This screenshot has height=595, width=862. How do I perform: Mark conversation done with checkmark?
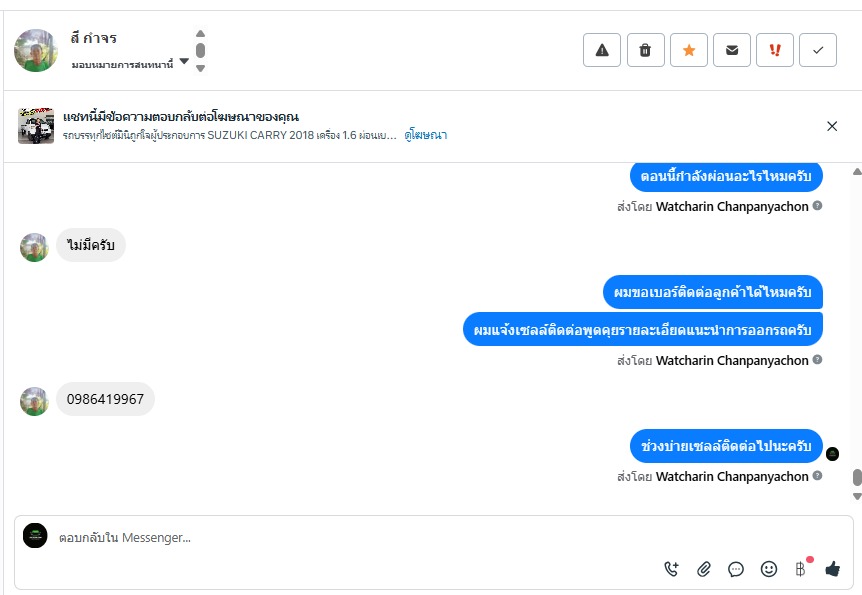818,50
